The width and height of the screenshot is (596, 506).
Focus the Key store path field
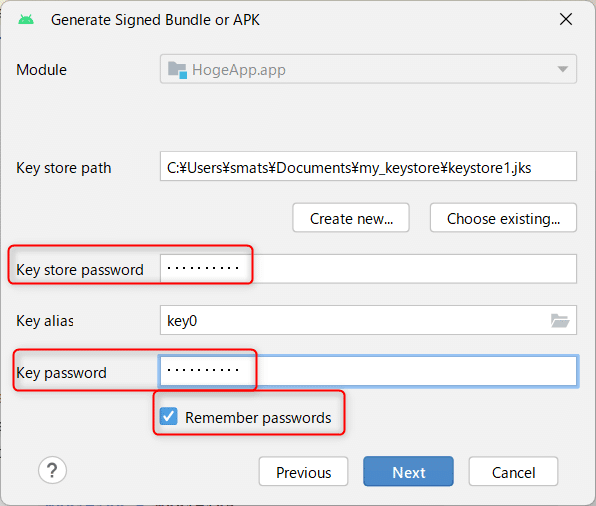368,167
